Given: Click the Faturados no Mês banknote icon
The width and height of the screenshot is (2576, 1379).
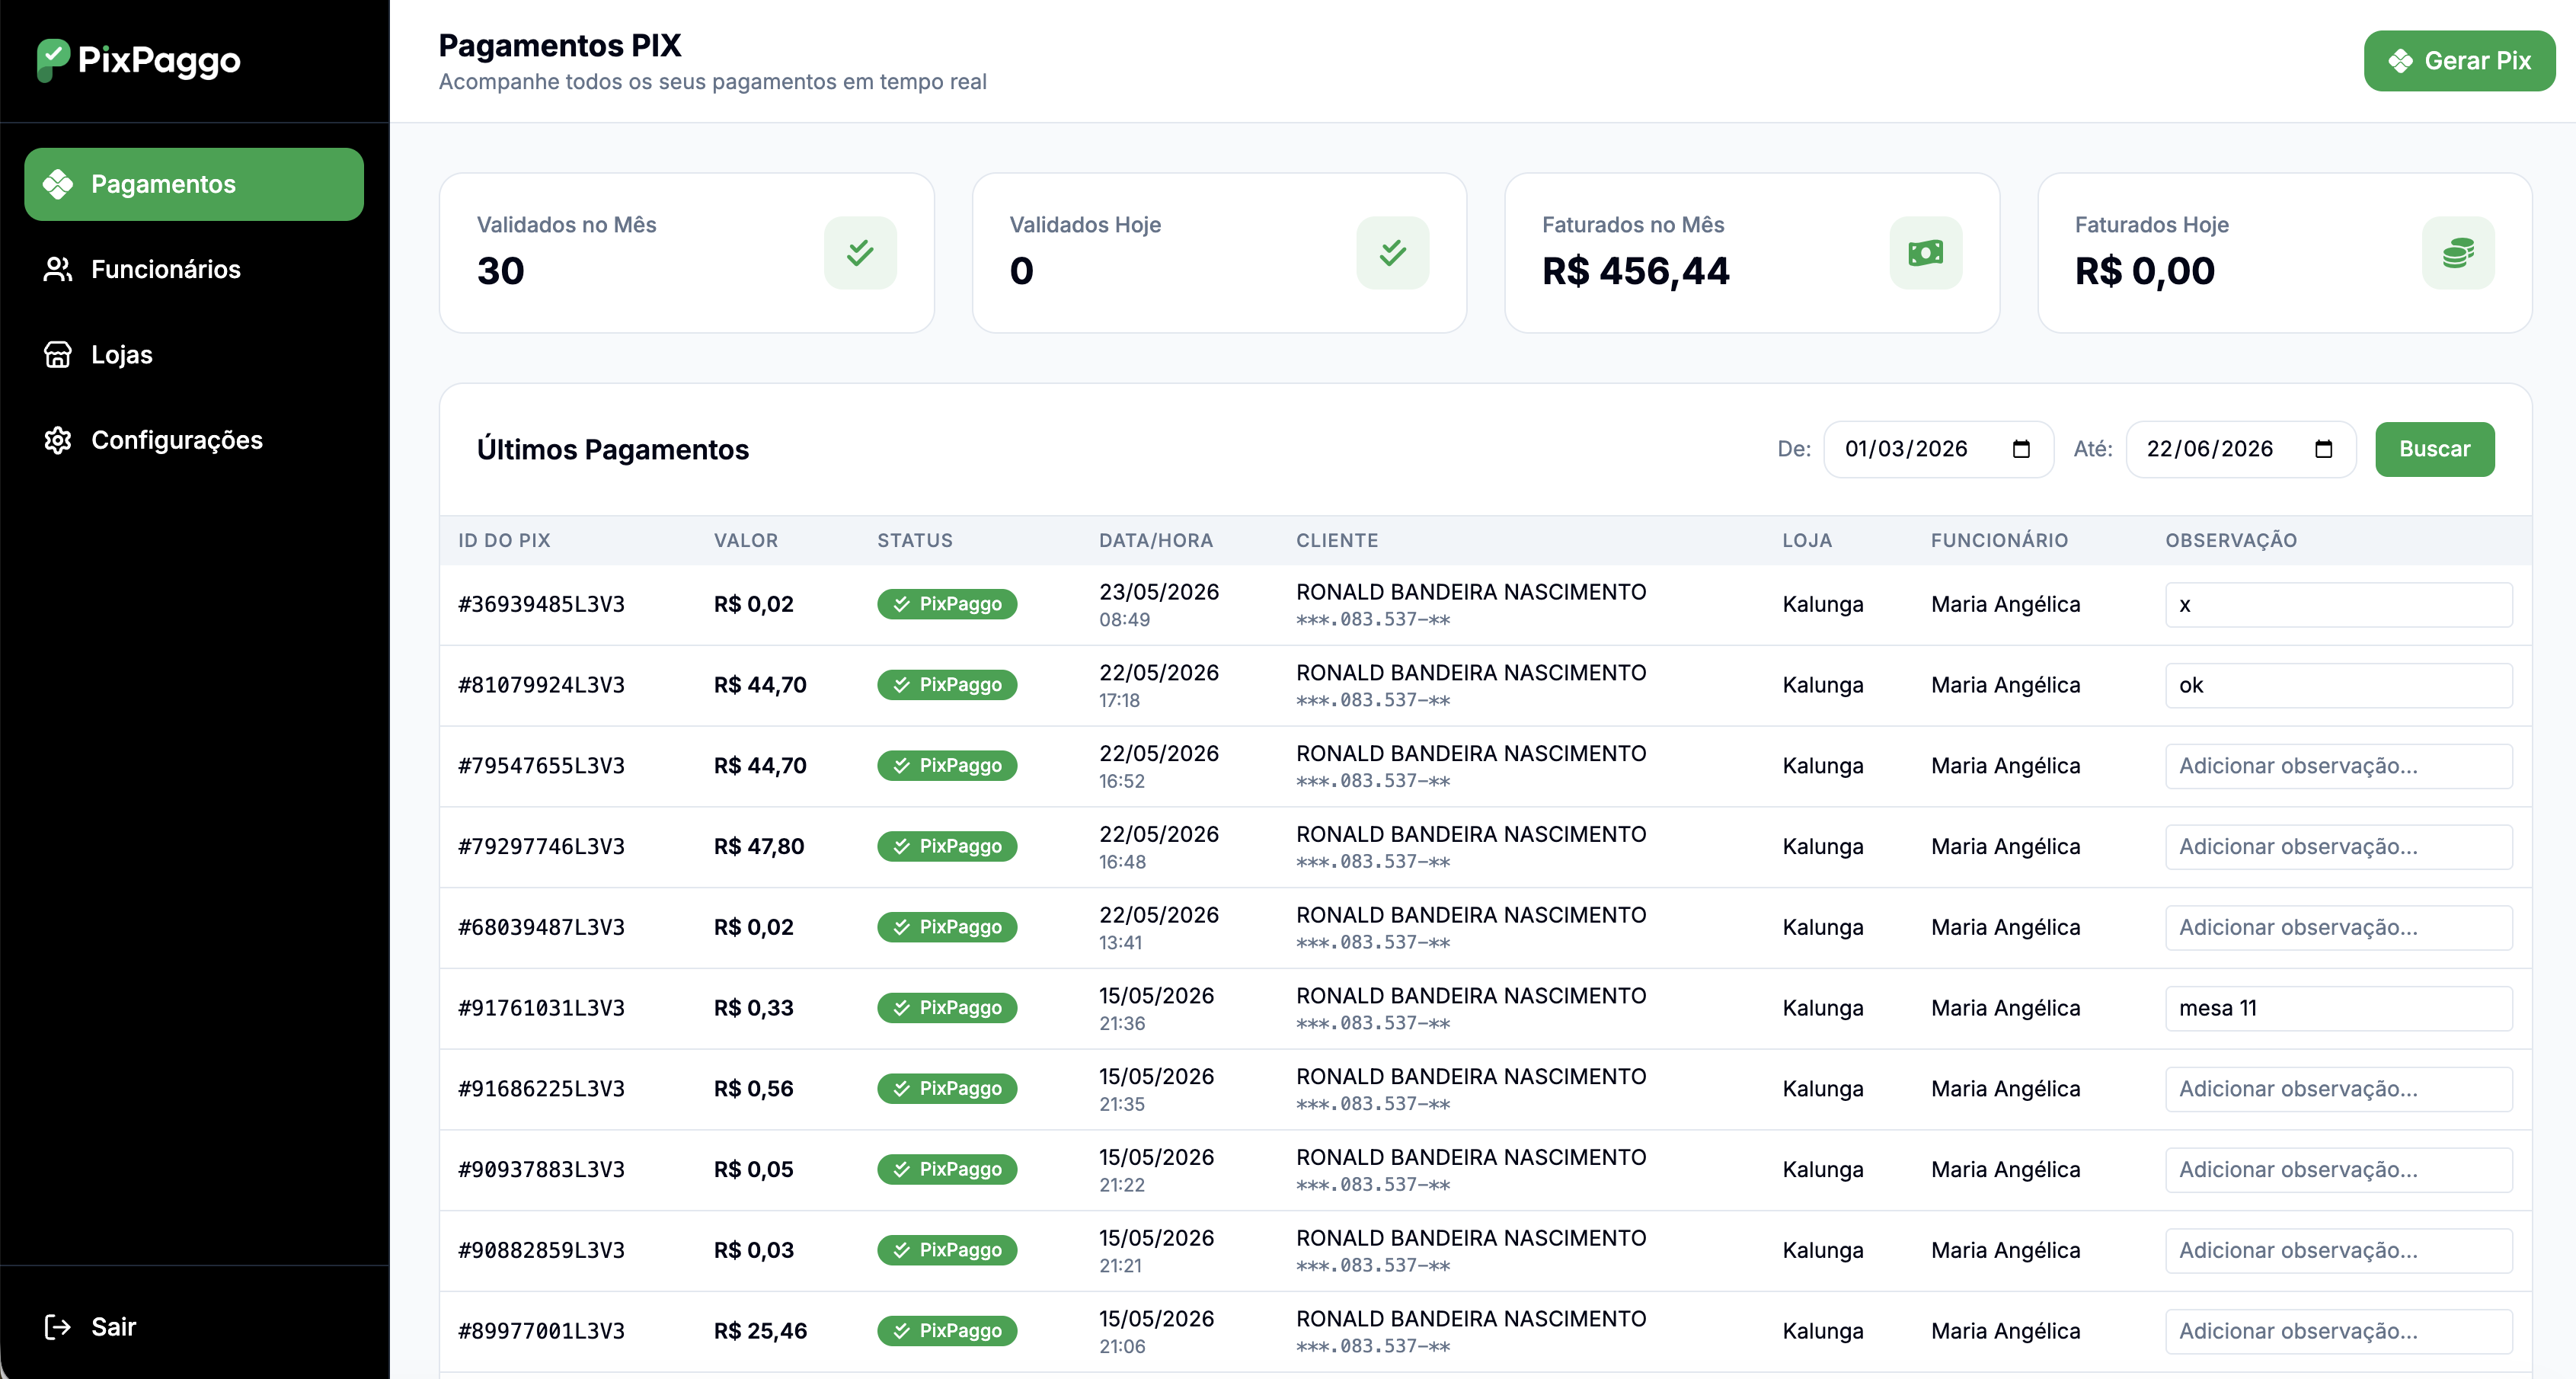Looking at the screenshot, I should [x=1926, y=253].
